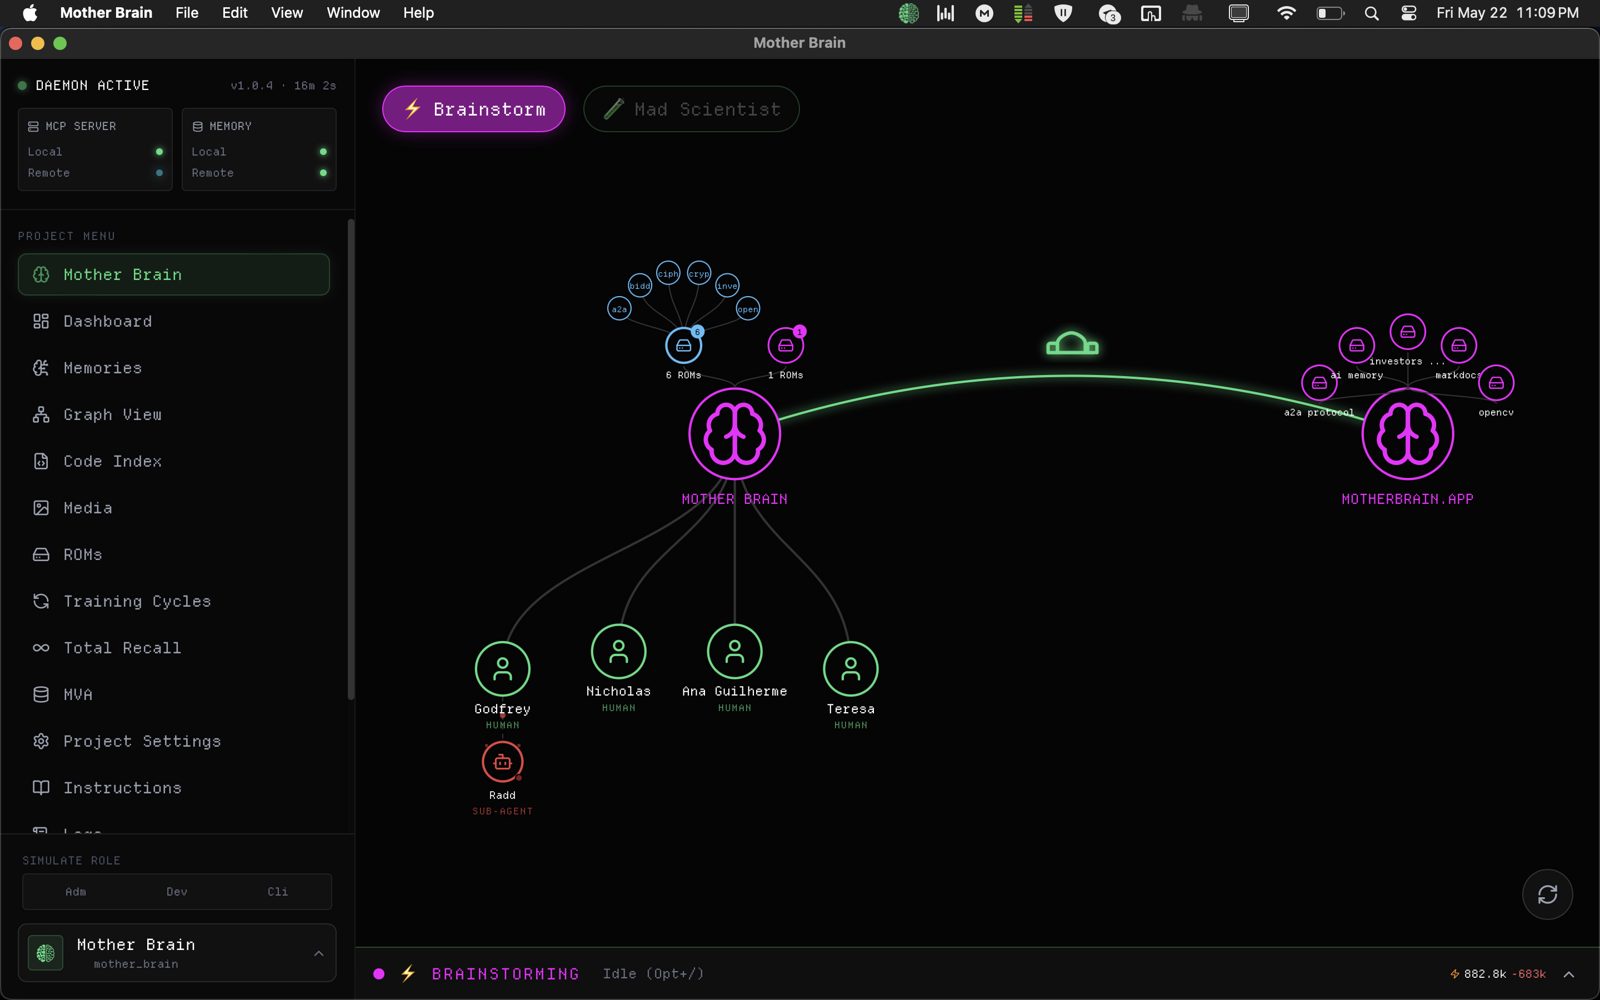The image size is (1600, 1000).
Task: Open the Code Index page
Action: point(174,461)
